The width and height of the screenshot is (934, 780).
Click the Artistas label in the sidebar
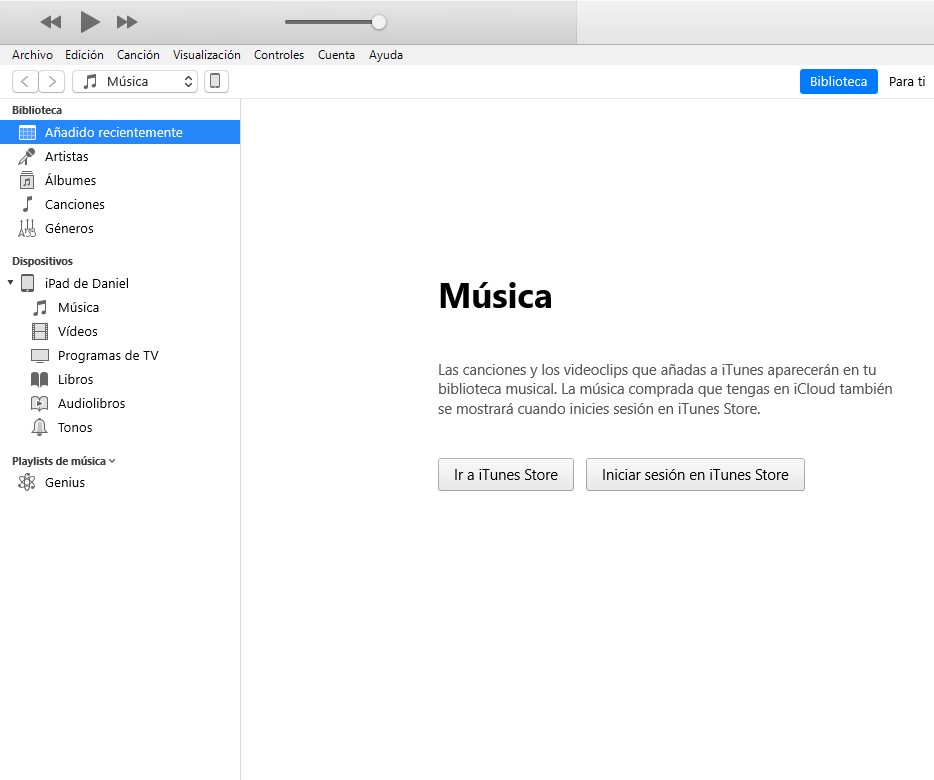click(67, 156)
